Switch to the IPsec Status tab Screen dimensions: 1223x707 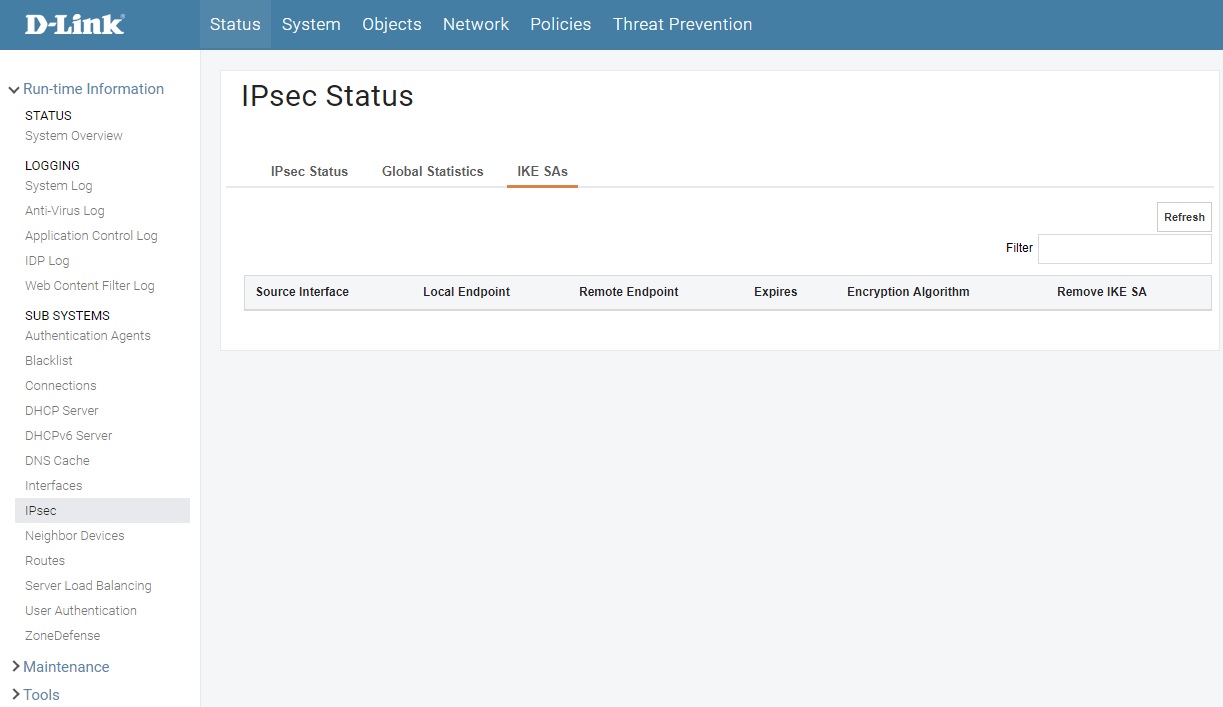(309, 171)
